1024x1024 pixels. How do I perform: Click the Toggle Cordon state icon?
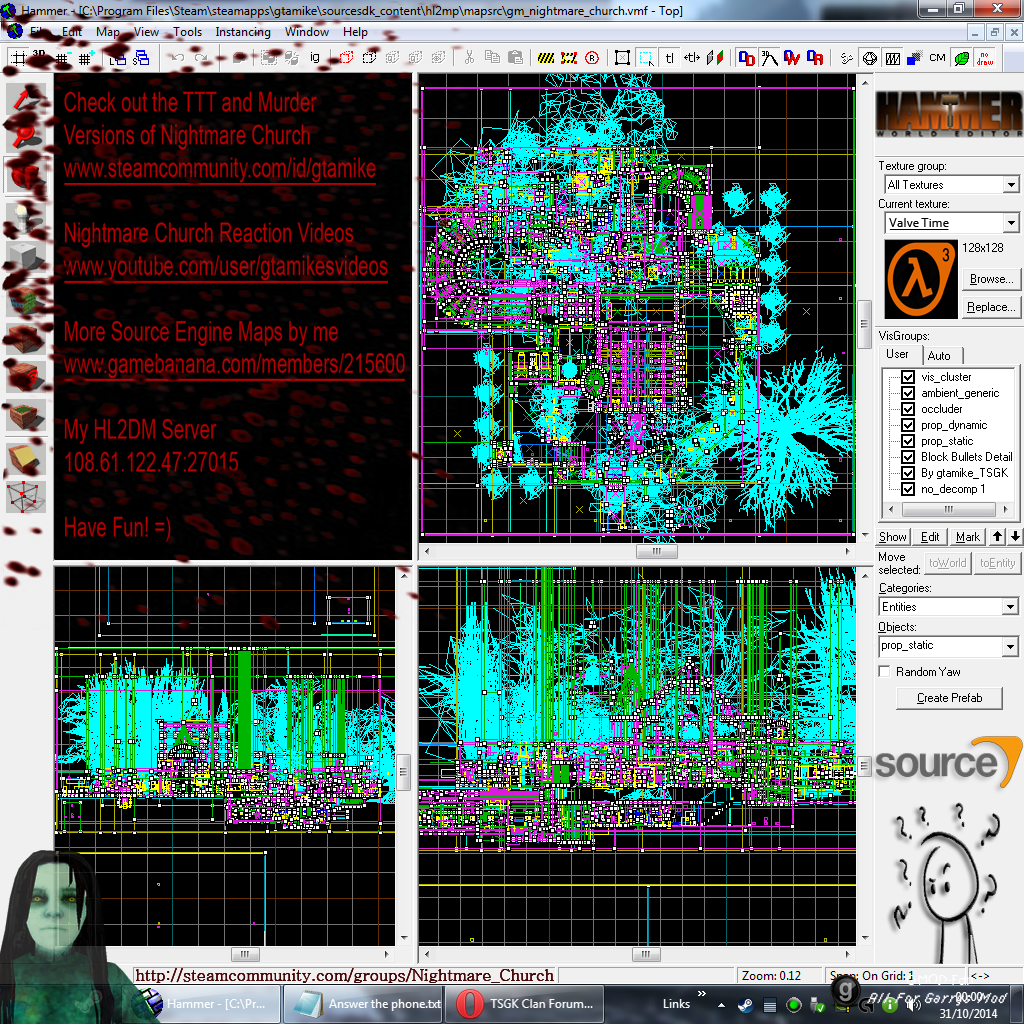546,58
